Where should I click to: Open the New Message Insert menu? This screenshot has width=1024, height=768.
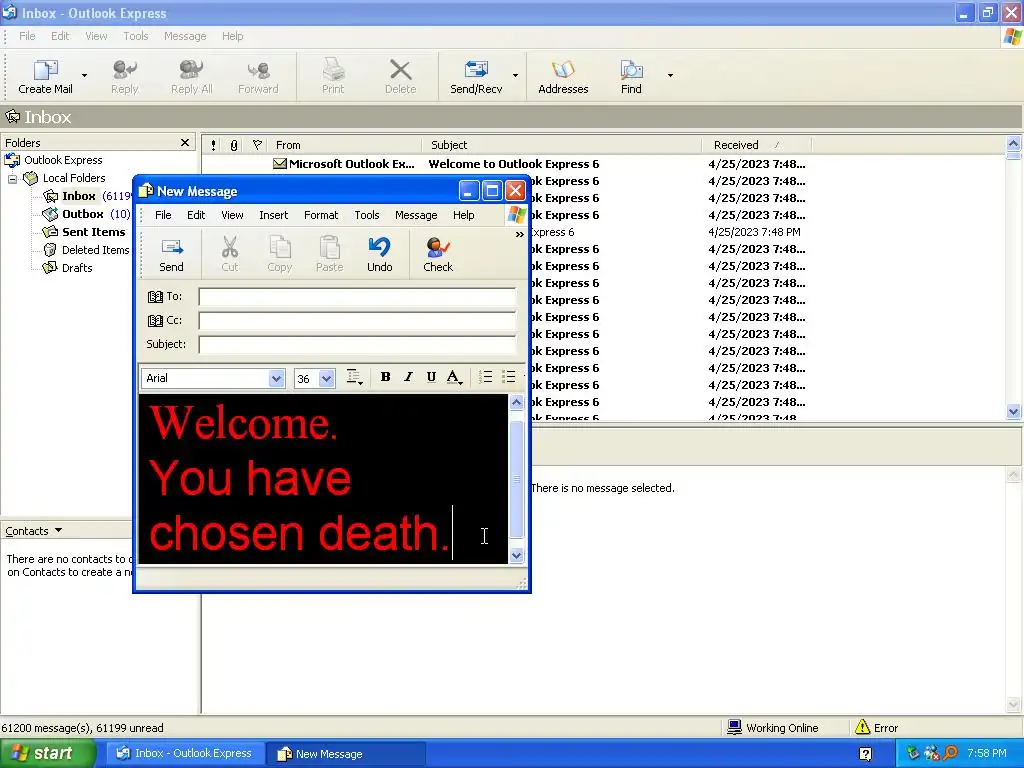(x=274, y=215)
